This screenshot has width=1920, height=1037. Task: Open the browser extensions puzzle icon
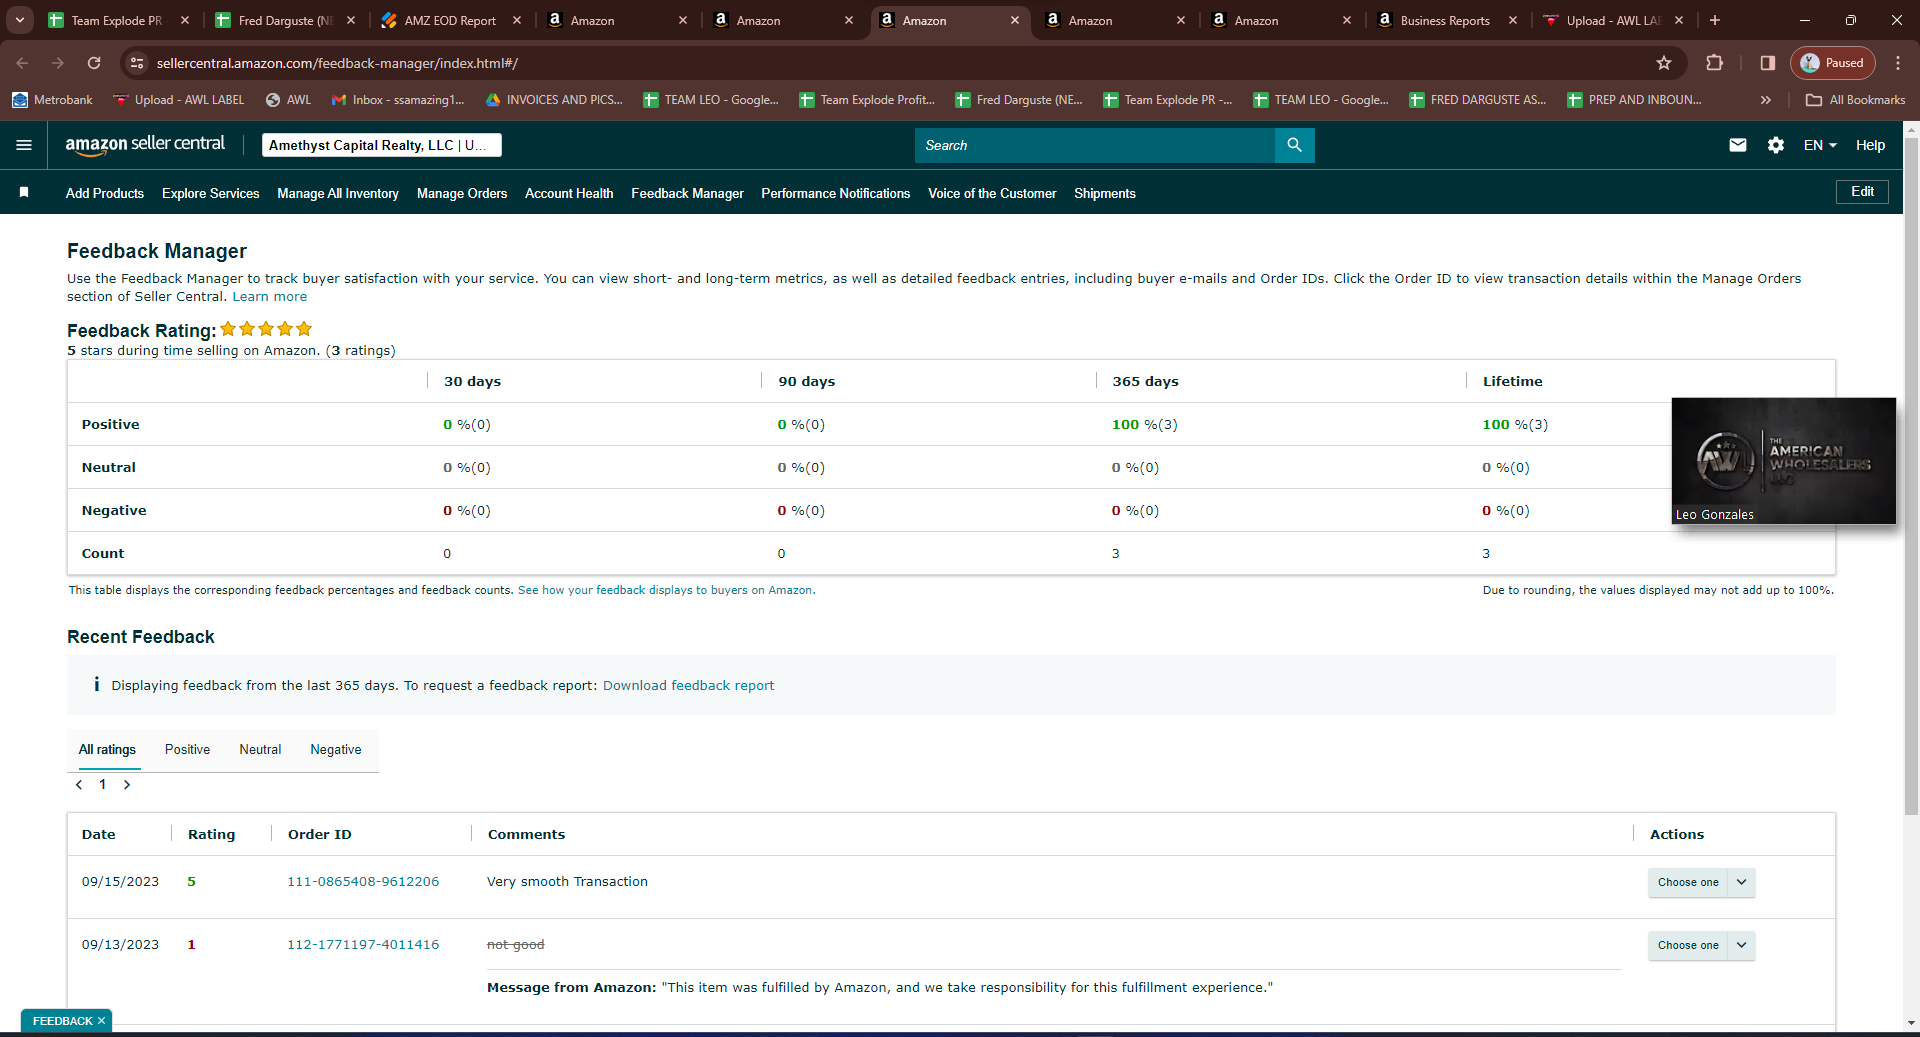tap(1714, 63)
